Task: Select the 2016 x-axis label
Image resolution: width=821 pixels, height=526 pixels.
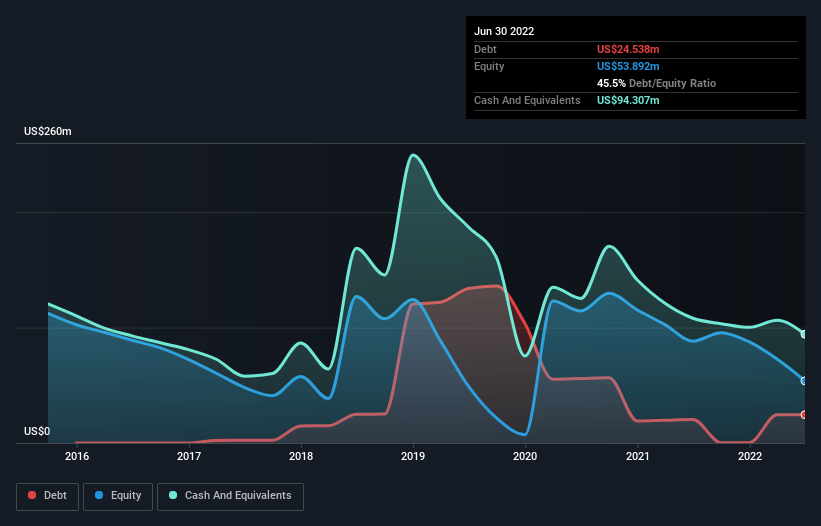Action: point(77,456)
